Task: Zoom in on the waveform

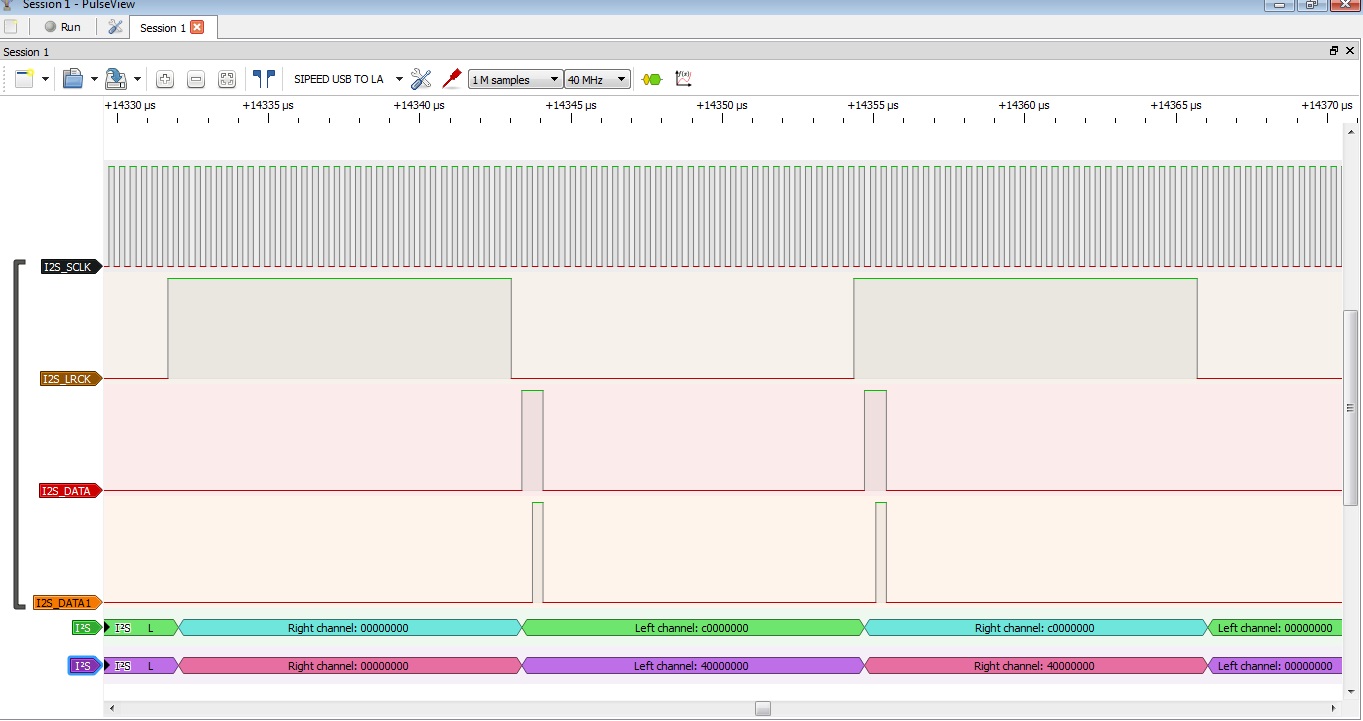Action: tap(165, 79)
